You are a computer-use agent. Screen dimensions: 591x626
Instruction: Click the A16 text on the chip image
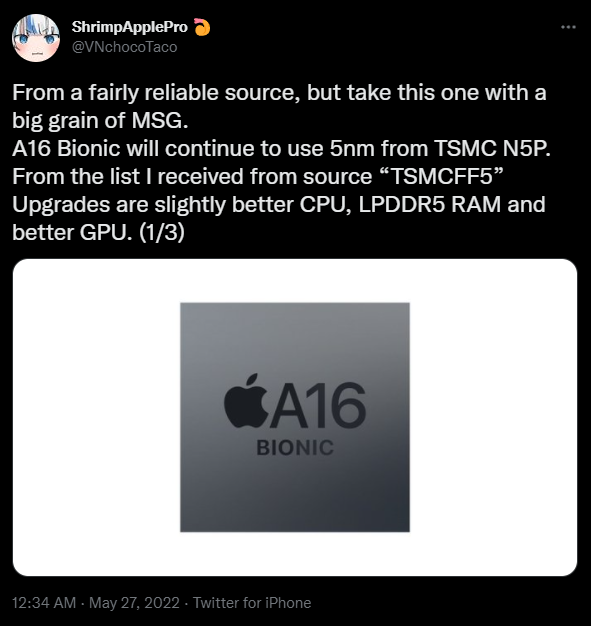pos(318,405)
